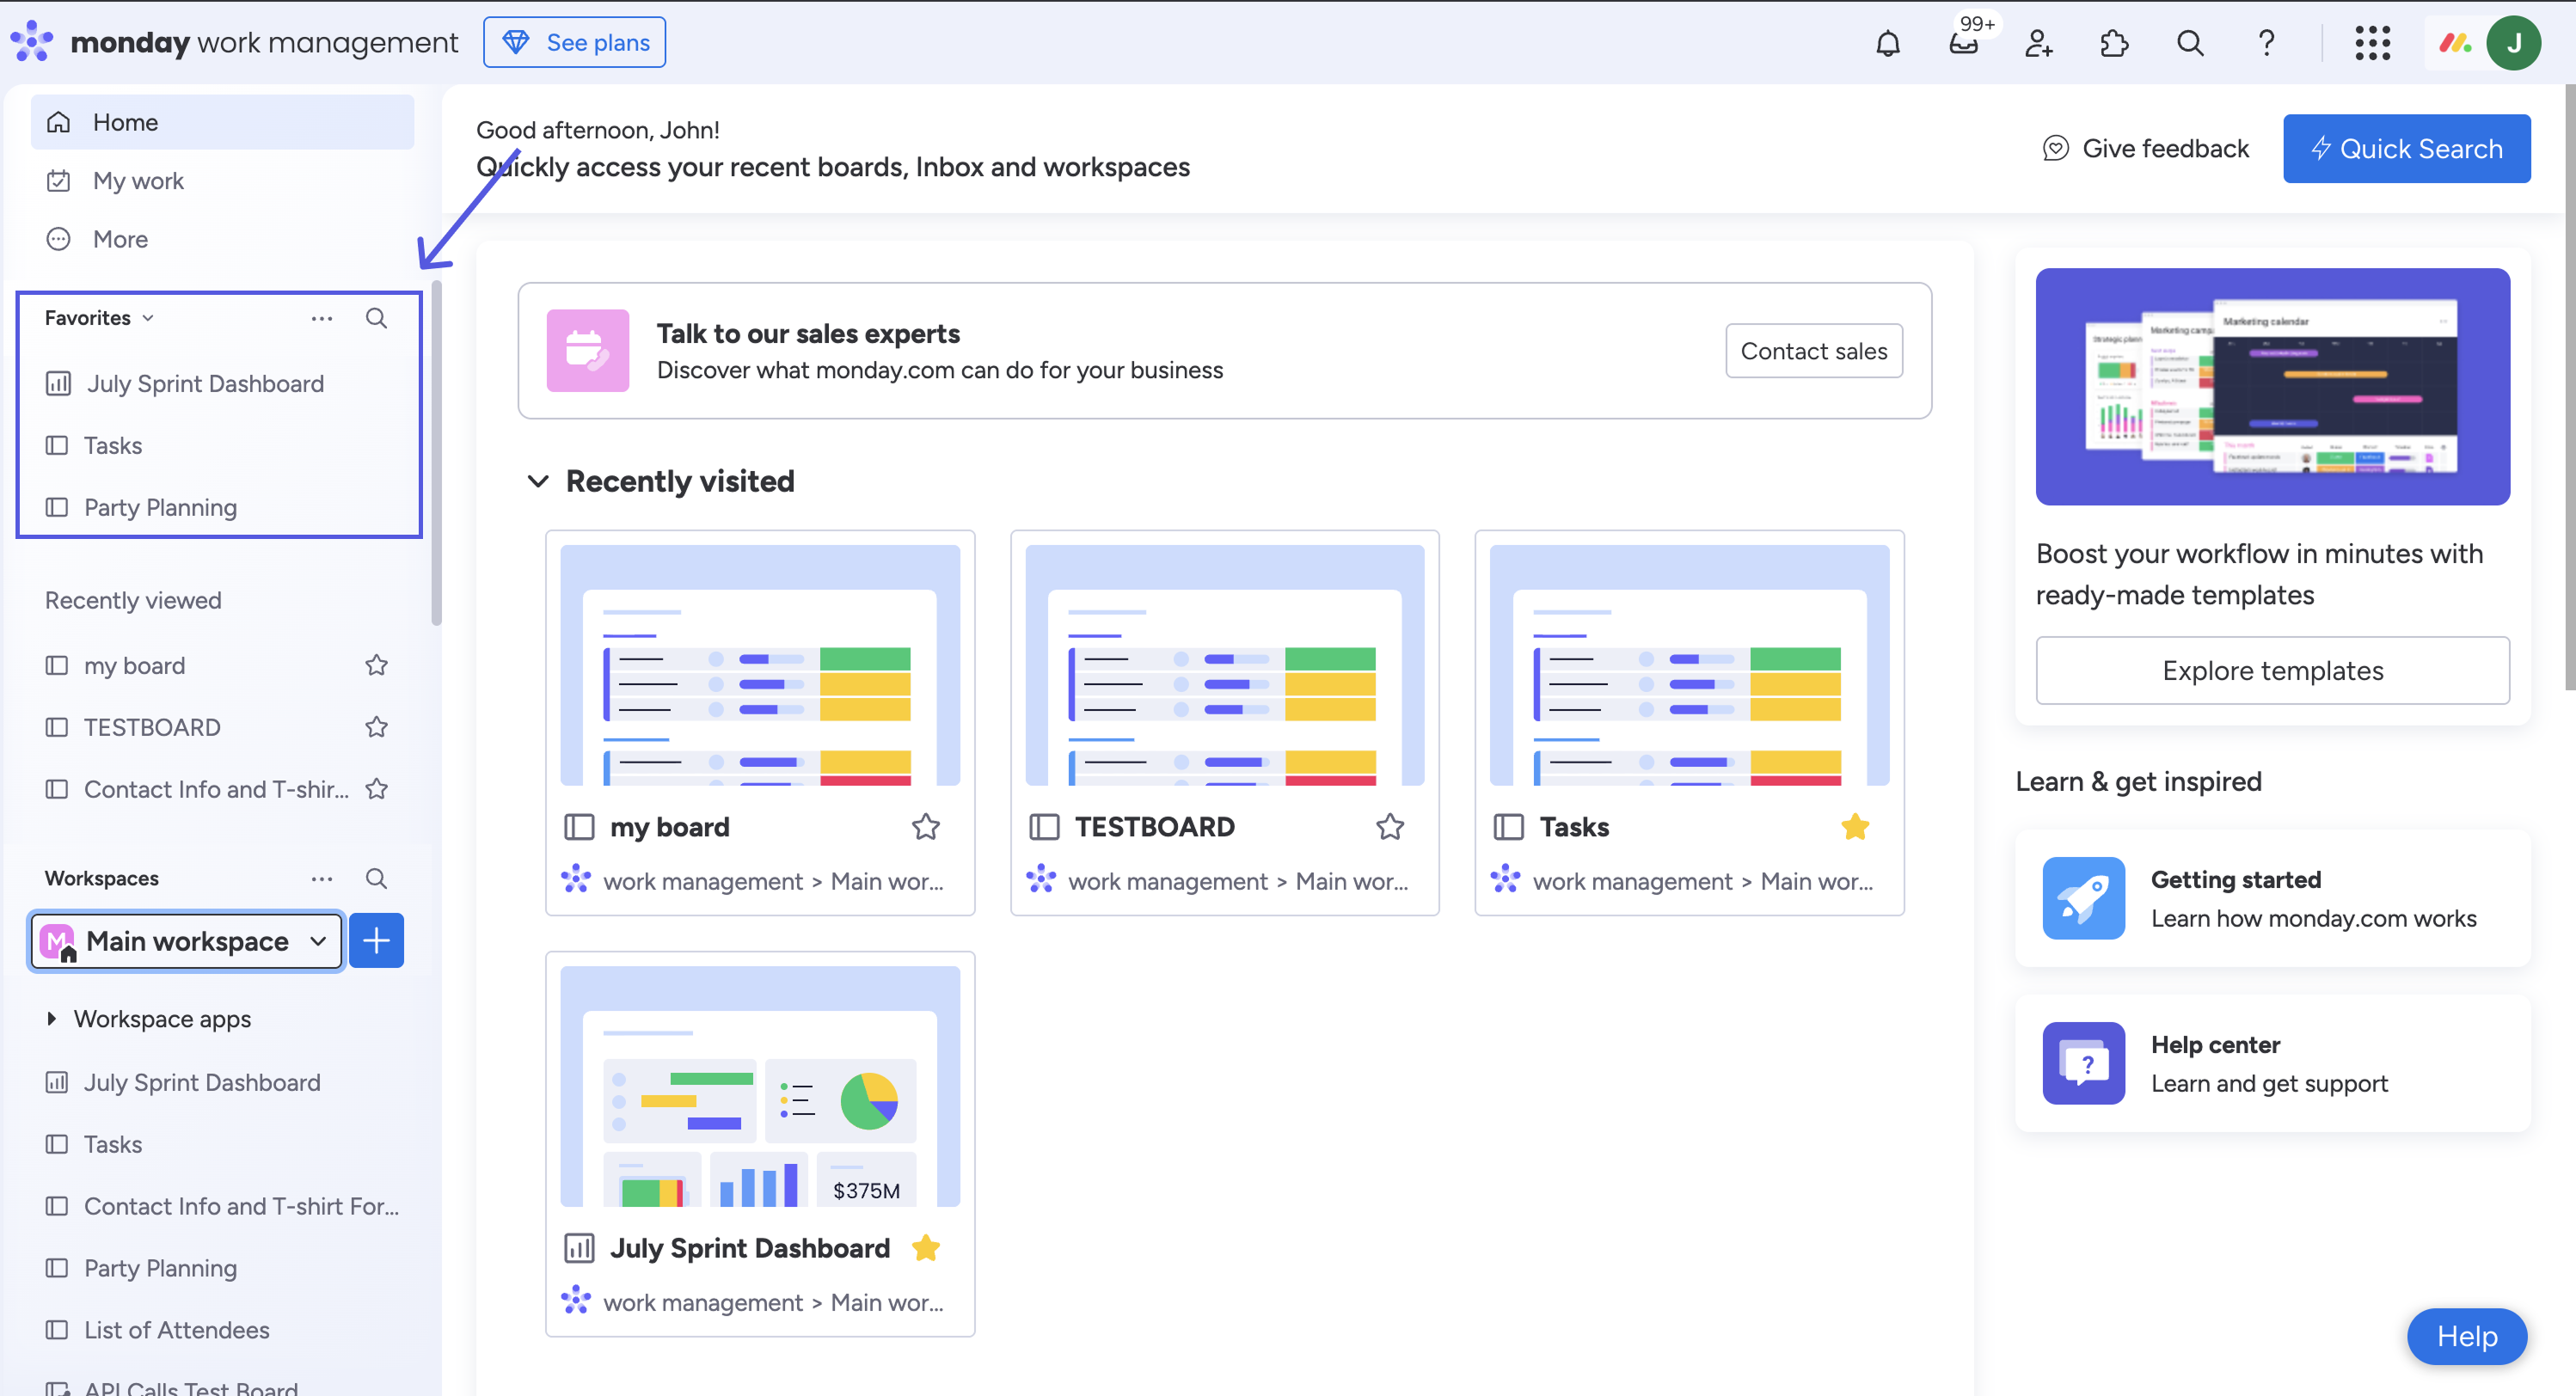
Task: Toggle star on TESTBOARD card
Action: click(1390, 827)
